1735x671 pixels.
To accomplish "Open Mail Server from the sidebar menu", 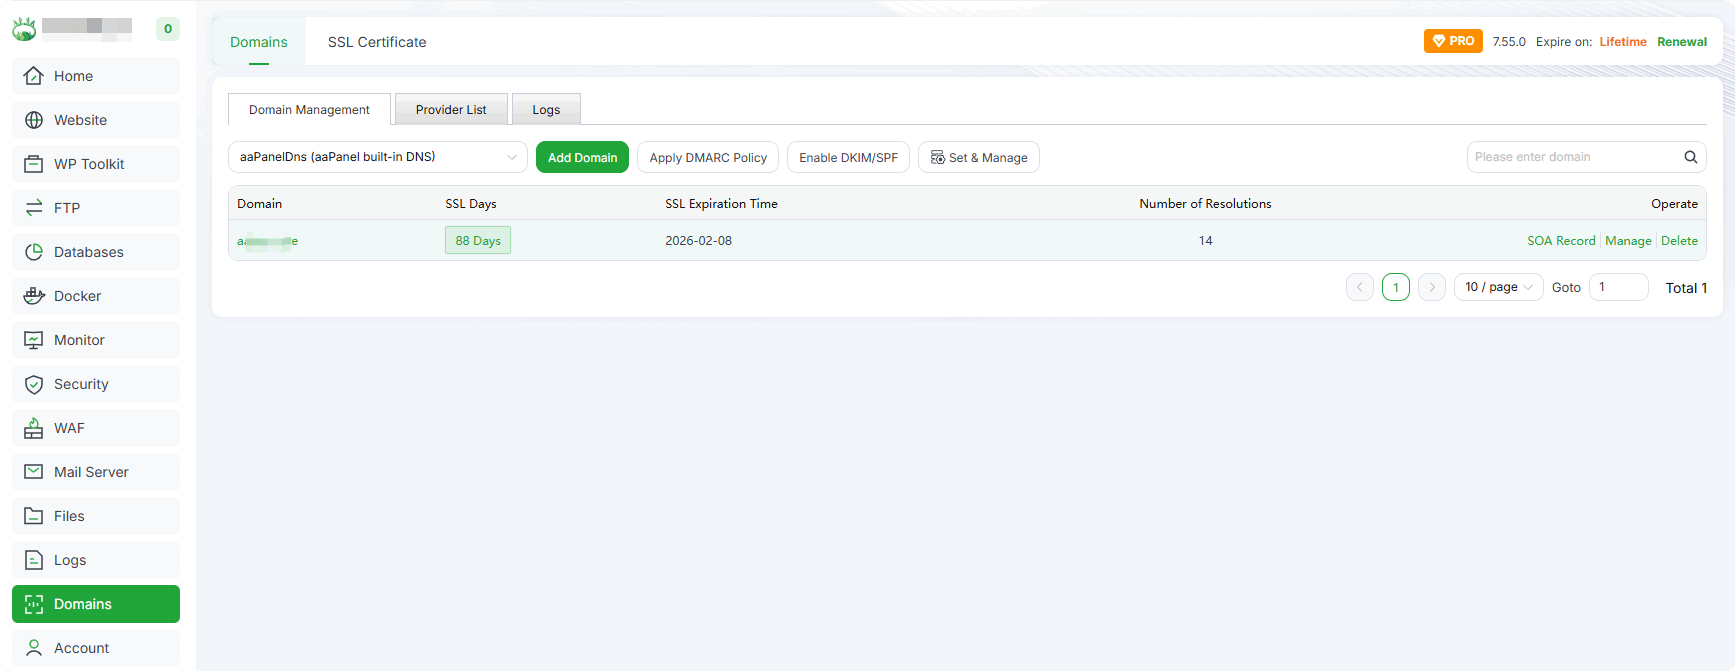I will coord(96,472).
